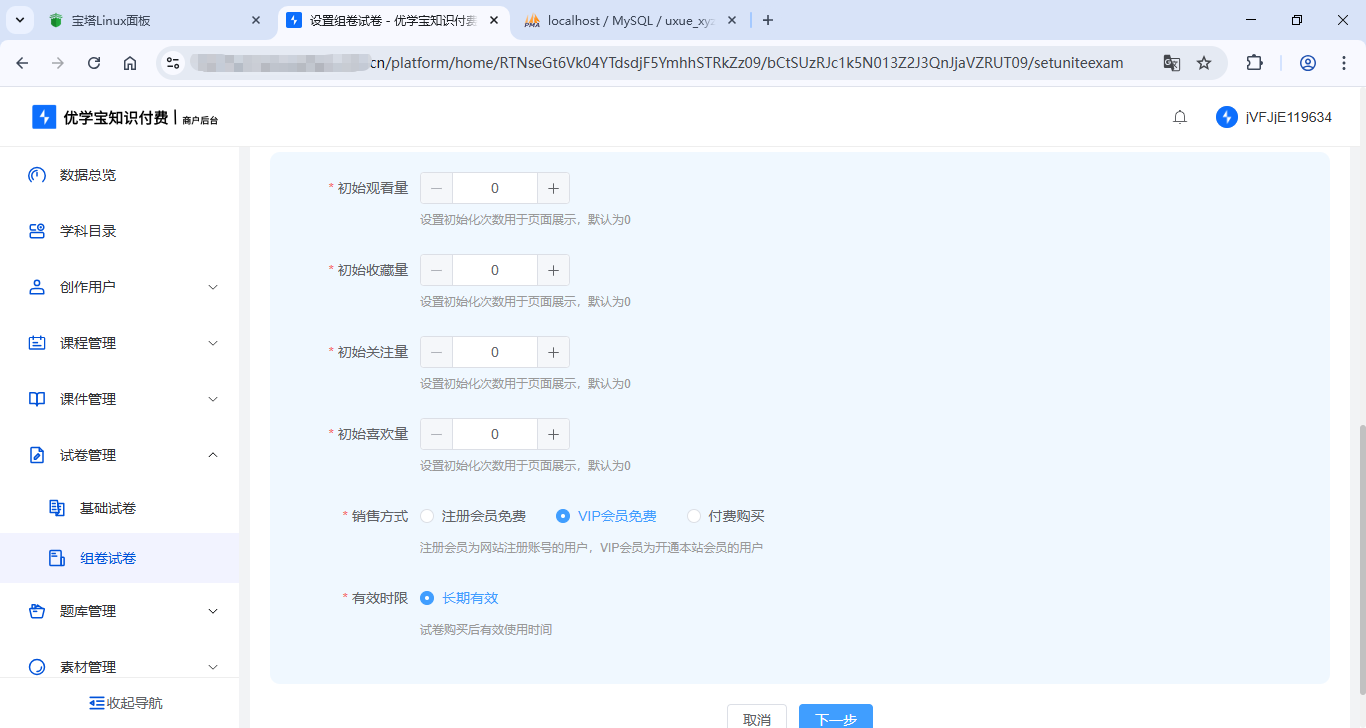The width and height of the screenshot is (1366, 728).
Task: Open the 素材管理 section icon
Action: (36, 666)
